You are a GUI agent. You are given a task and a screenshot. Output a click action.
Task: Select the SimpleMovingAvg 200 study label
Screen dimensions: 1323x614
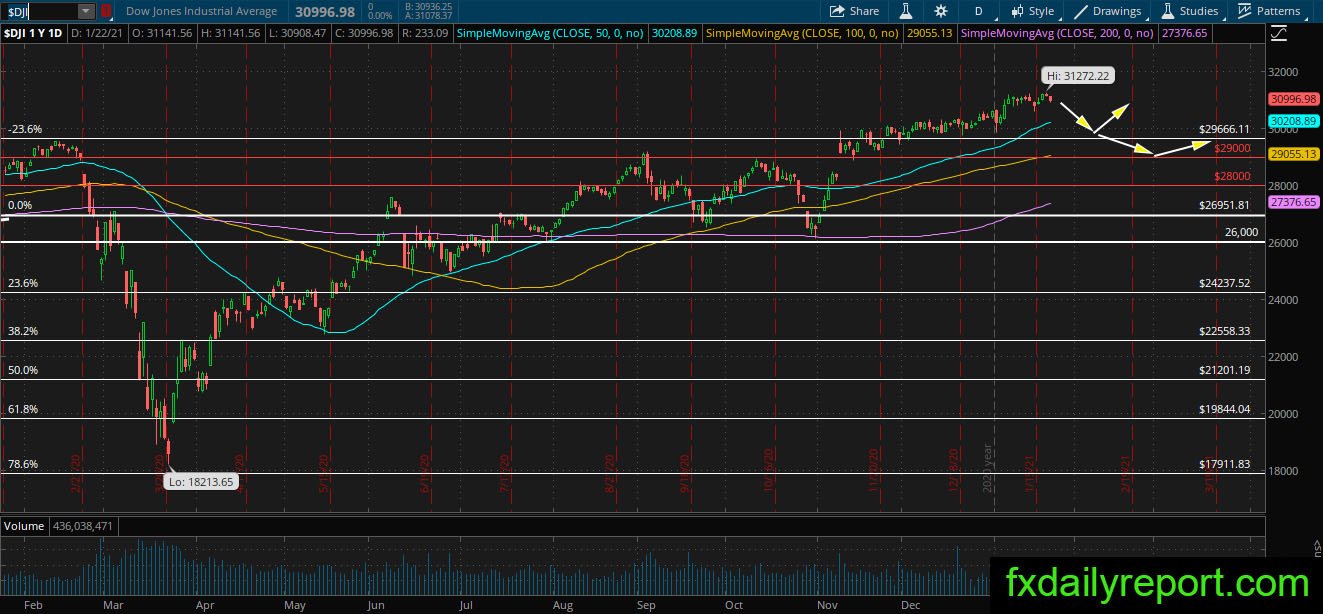(x=1057, y=33)
